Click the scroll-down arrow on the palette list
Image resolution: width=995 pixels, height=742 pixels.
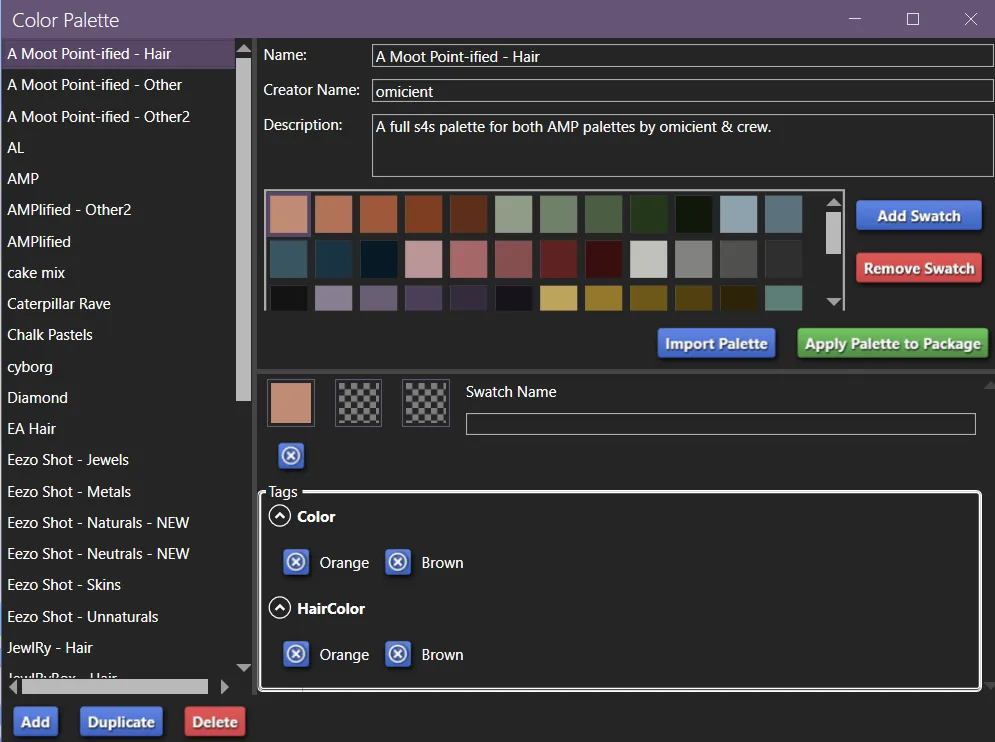click(x=243, y=668)
